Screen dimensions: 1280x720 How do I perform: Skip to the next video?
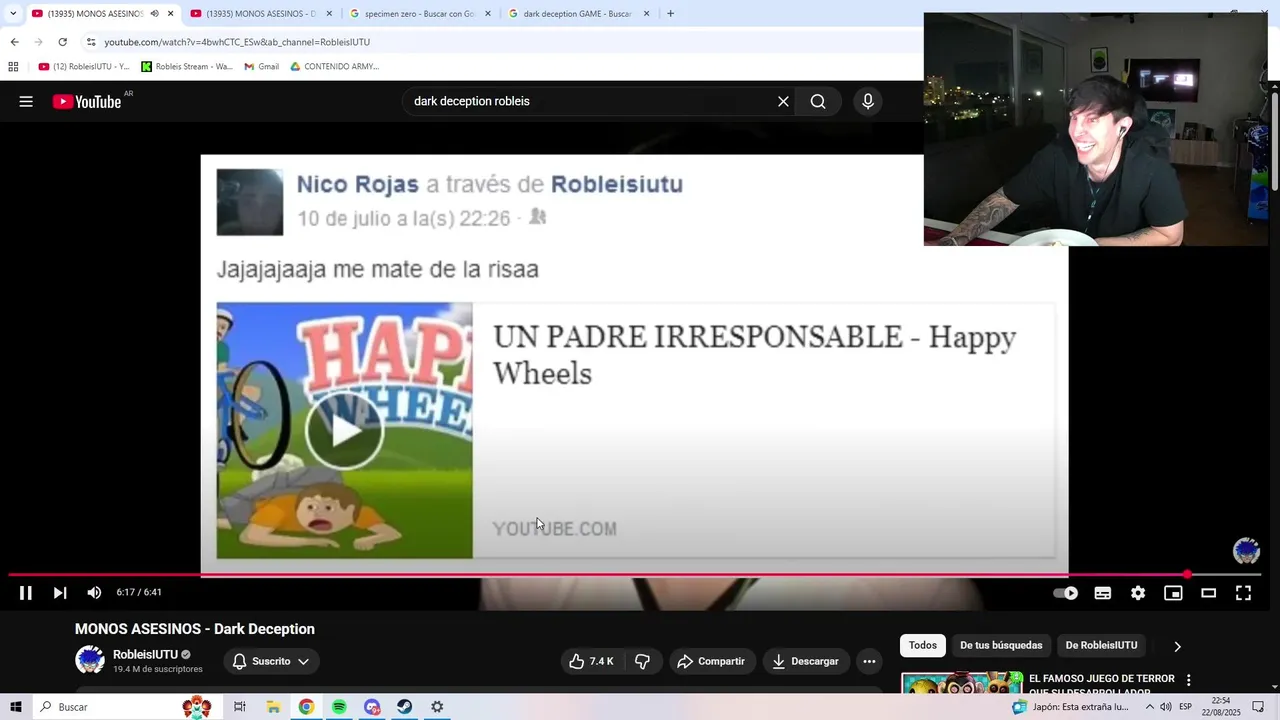60,593
